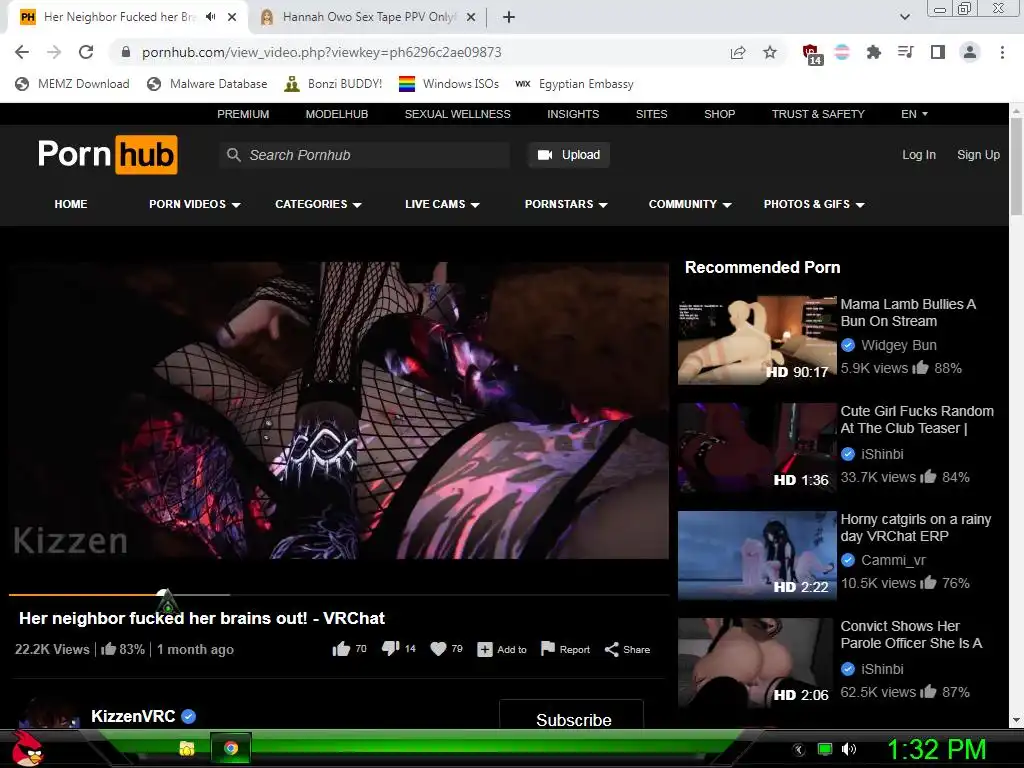Image resolution: width=1024 pixels, height=768 pixels.
Task: Open the system volume speaker icon
Action: click(848, 749)
